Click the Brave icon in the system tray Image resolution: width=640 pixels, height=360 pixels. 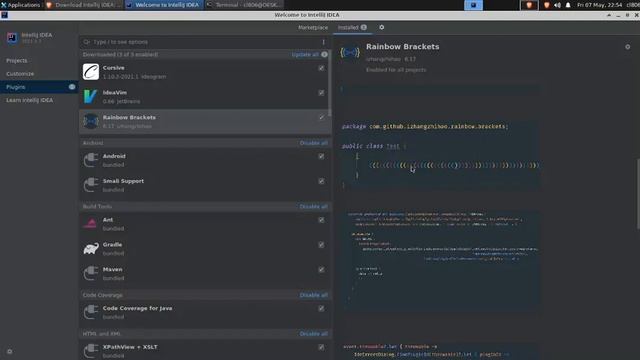[547, 5]
